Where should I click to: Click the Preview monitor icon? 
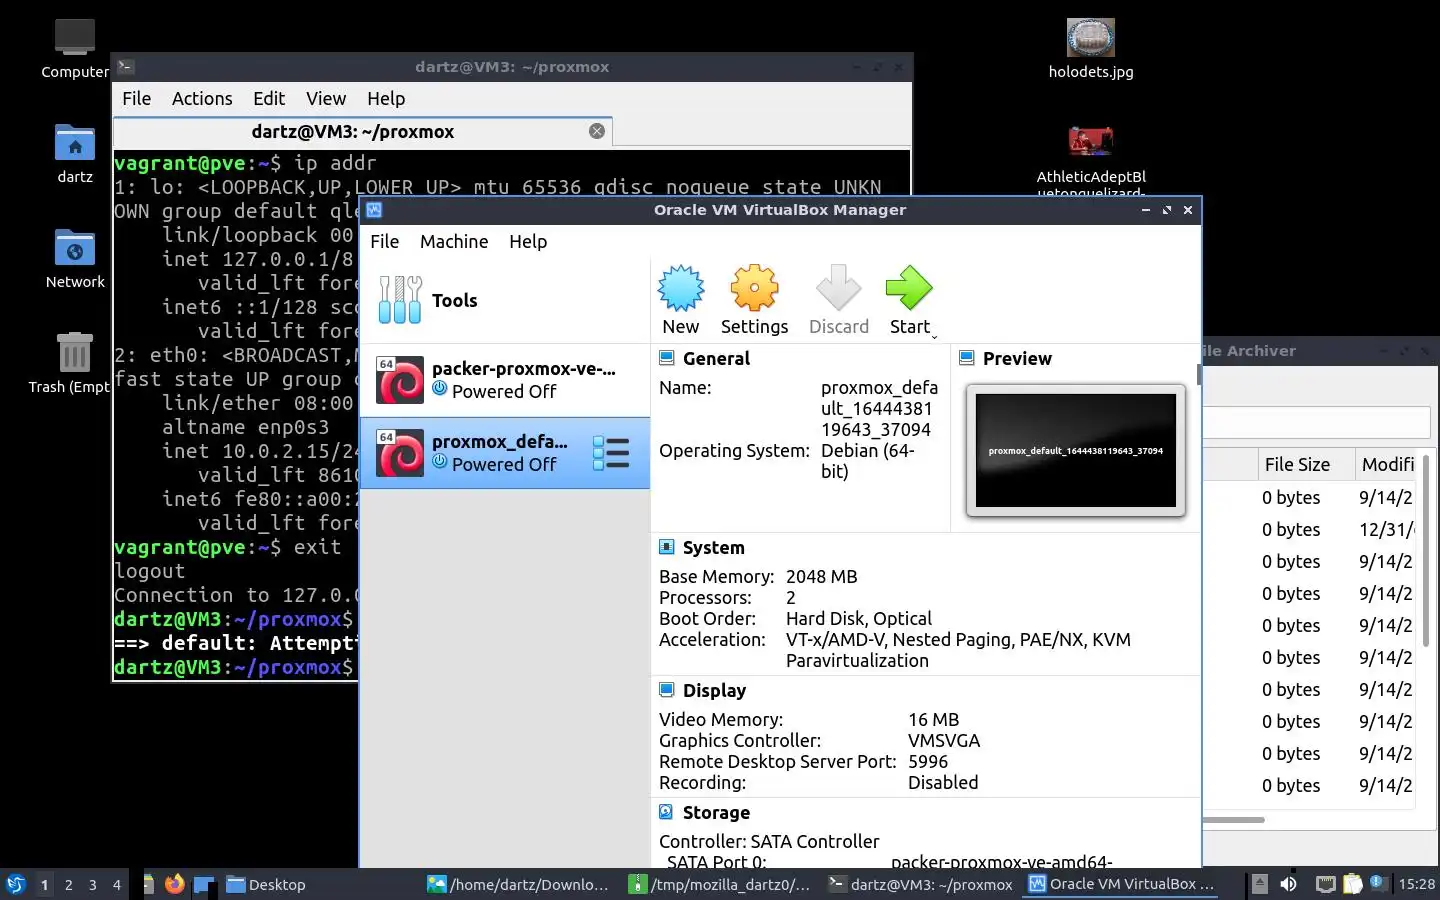click(x=967, y=358)
